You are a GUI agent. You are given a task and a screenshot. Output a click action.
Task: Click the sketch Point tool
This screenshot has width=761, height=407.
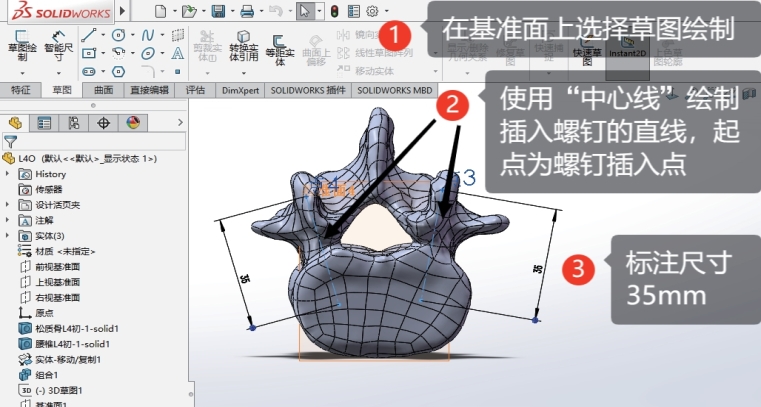[x=178, y=72]
